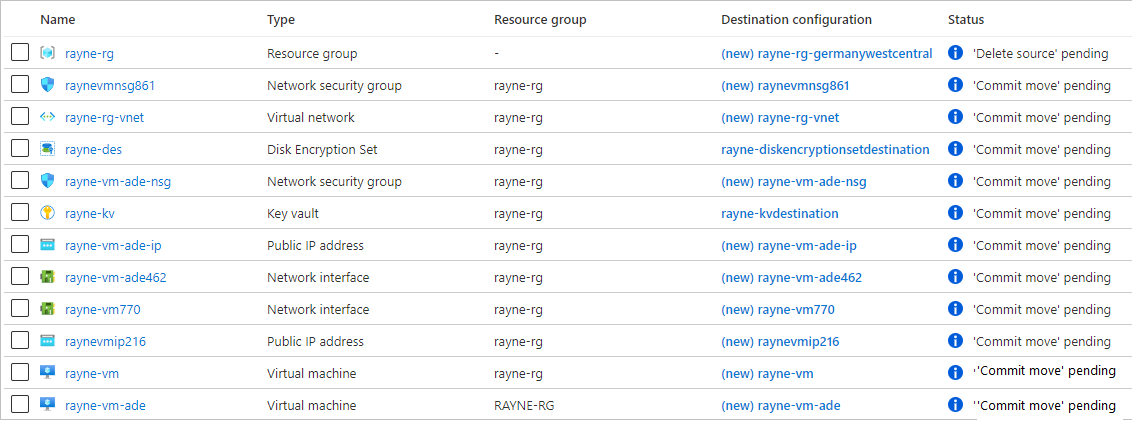Sort by the Name column header
The height and width of the screenshot is (422, 1132).
58,20
